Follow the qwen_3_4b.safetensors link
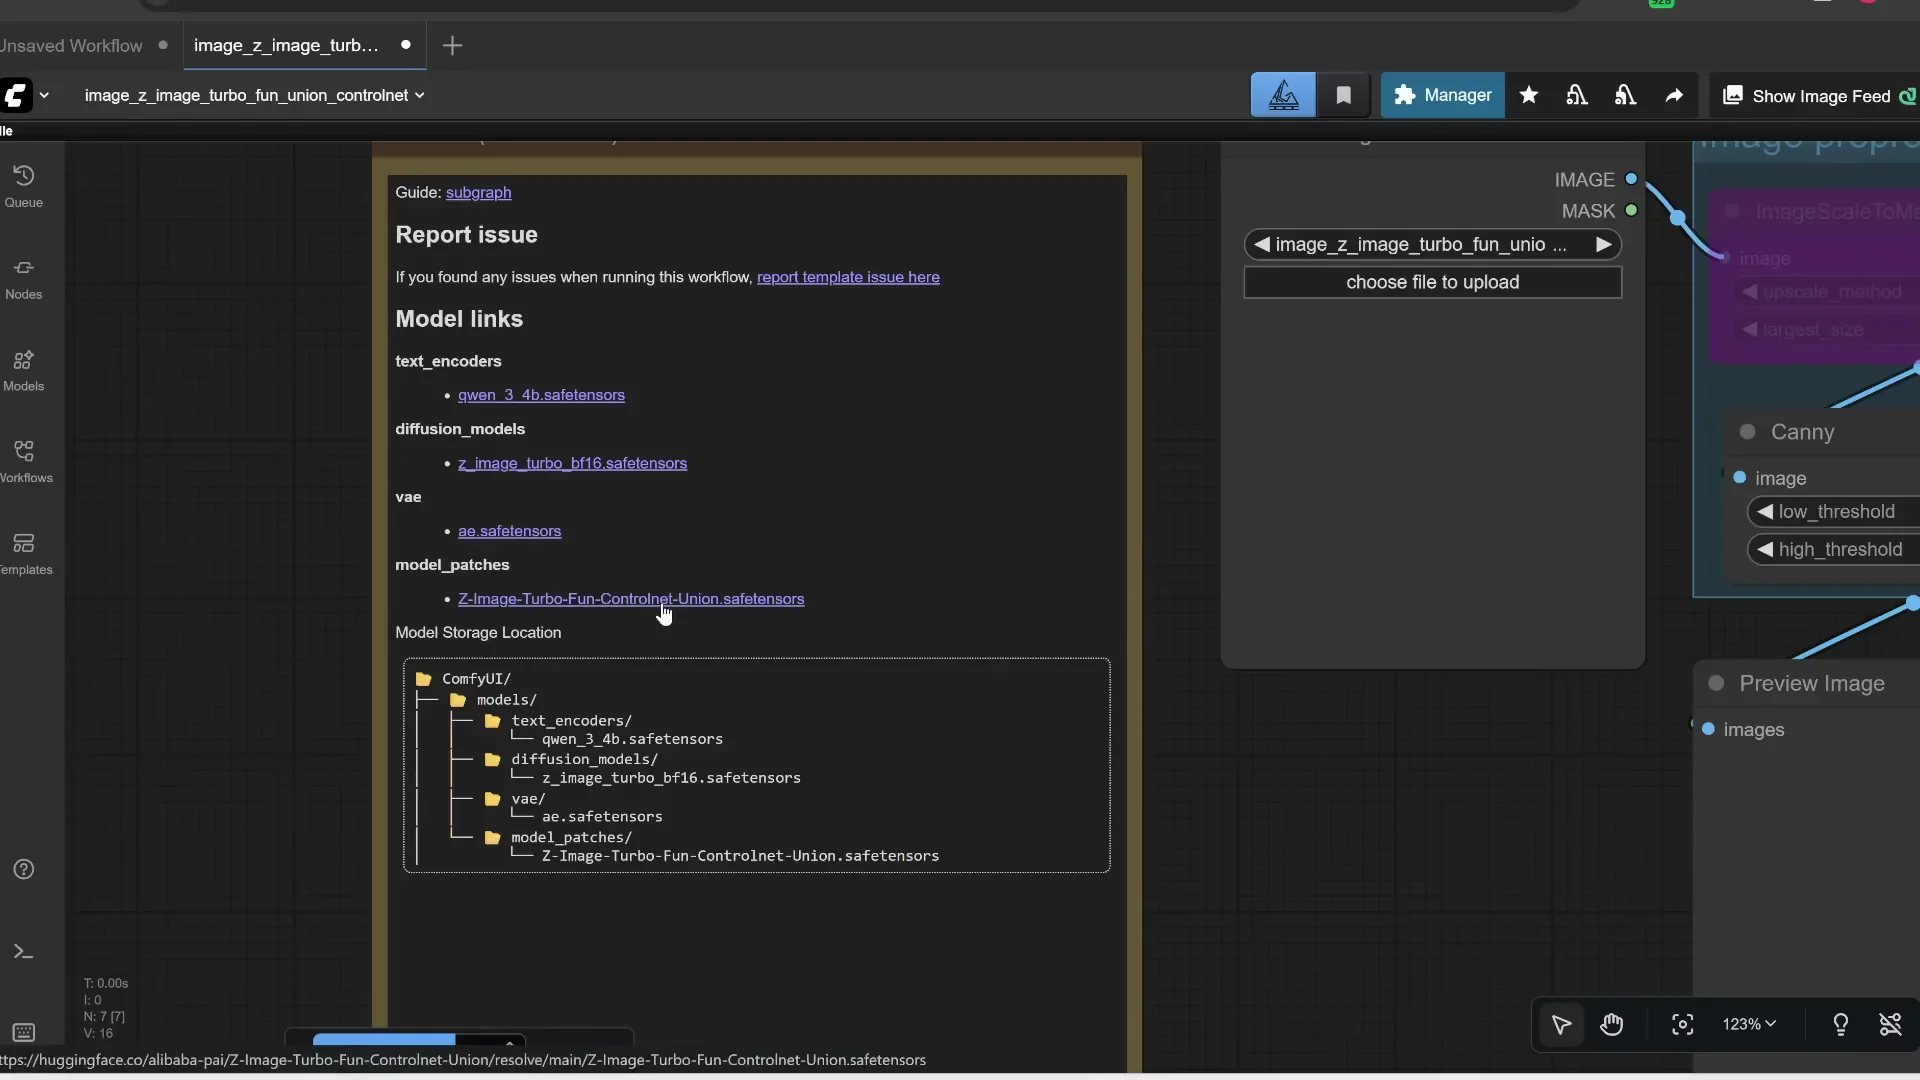Screen dimensions: 1920x1080 (x=541, y=395)
